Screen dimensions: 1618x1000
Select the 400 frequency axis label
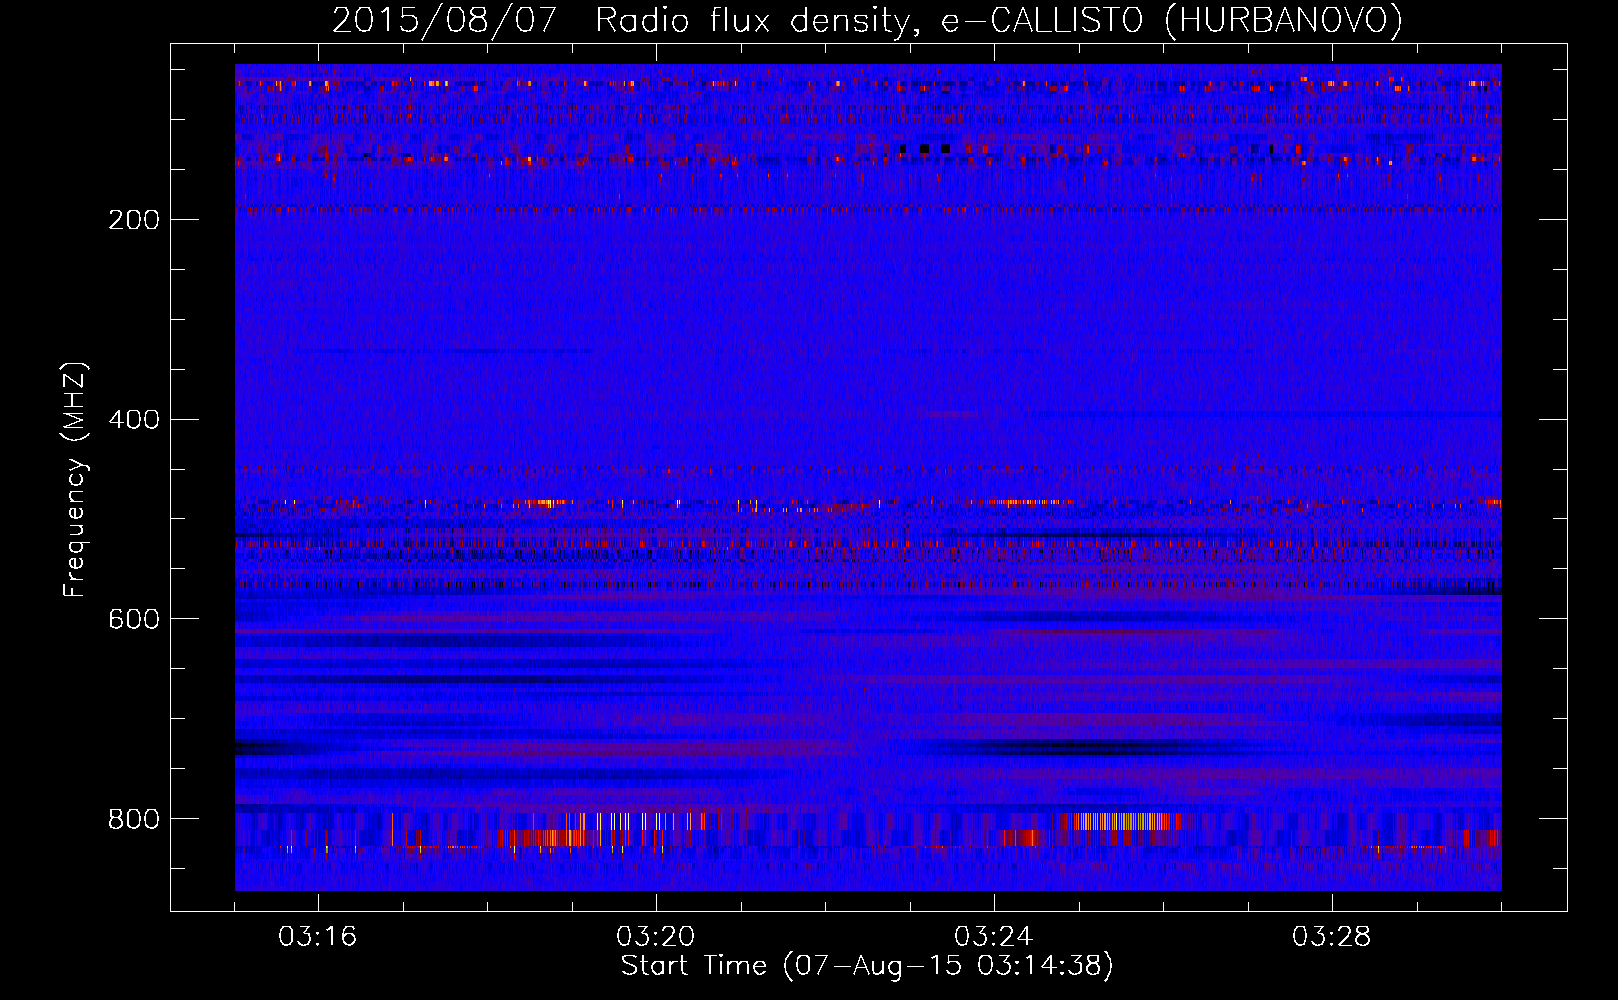134,420
